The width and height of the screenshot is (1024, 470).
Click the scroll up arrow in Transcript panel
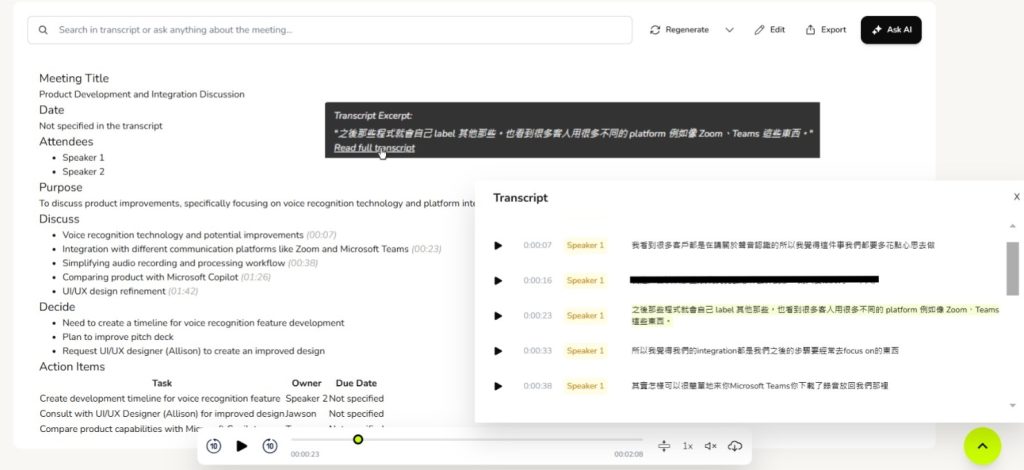(1012, 226)
